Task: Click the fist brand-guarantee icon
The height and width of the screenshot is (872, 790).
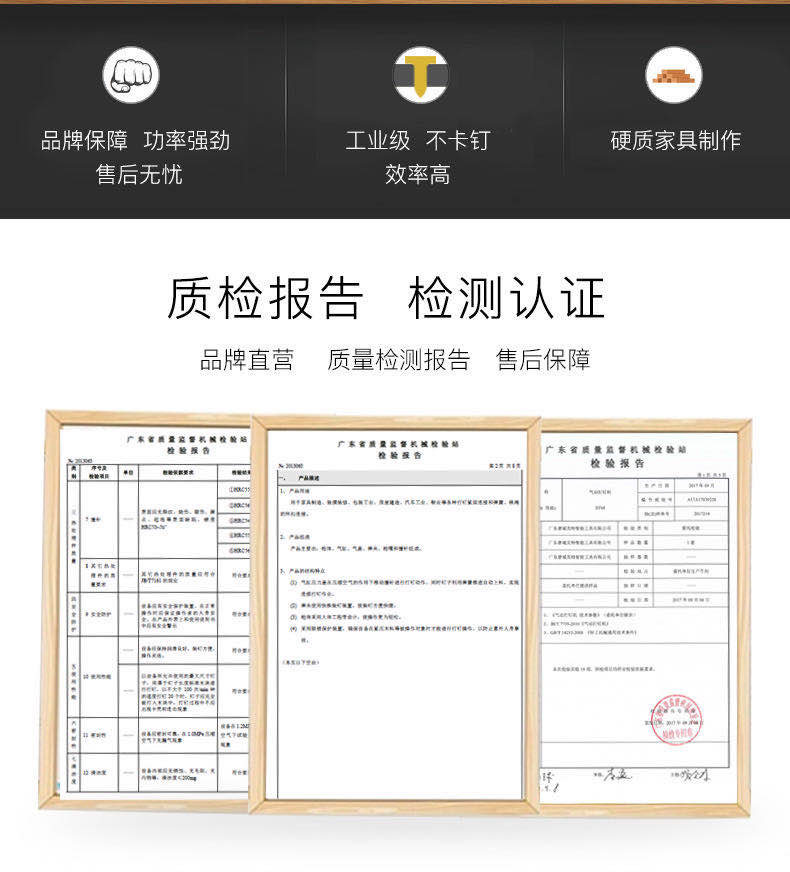Action: (x=131, y=75)
